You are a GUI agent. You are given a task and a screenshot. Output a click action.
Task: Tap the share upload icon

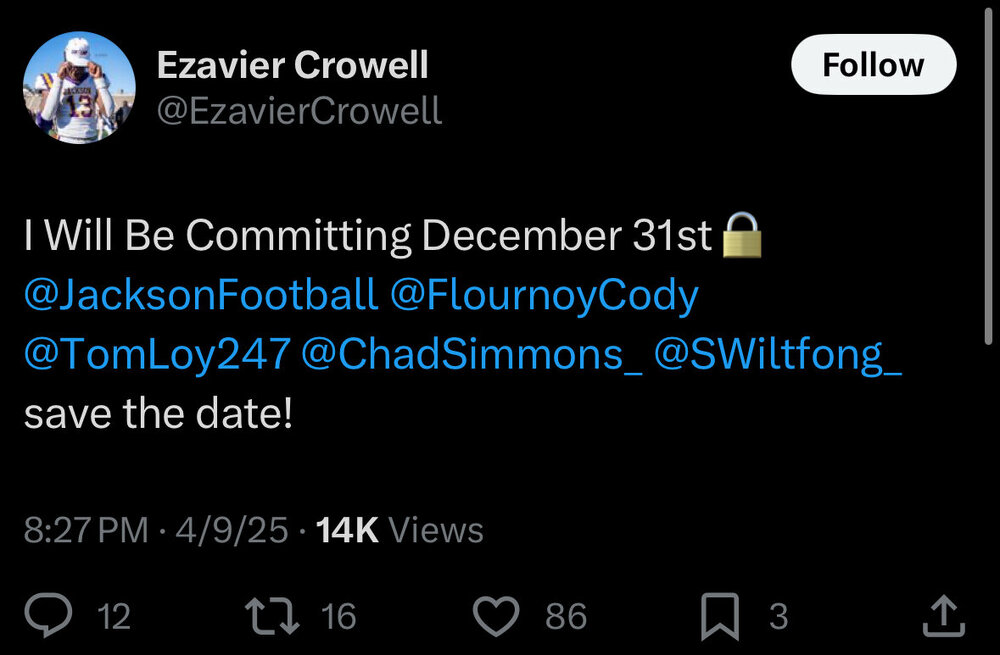point(942,616)
